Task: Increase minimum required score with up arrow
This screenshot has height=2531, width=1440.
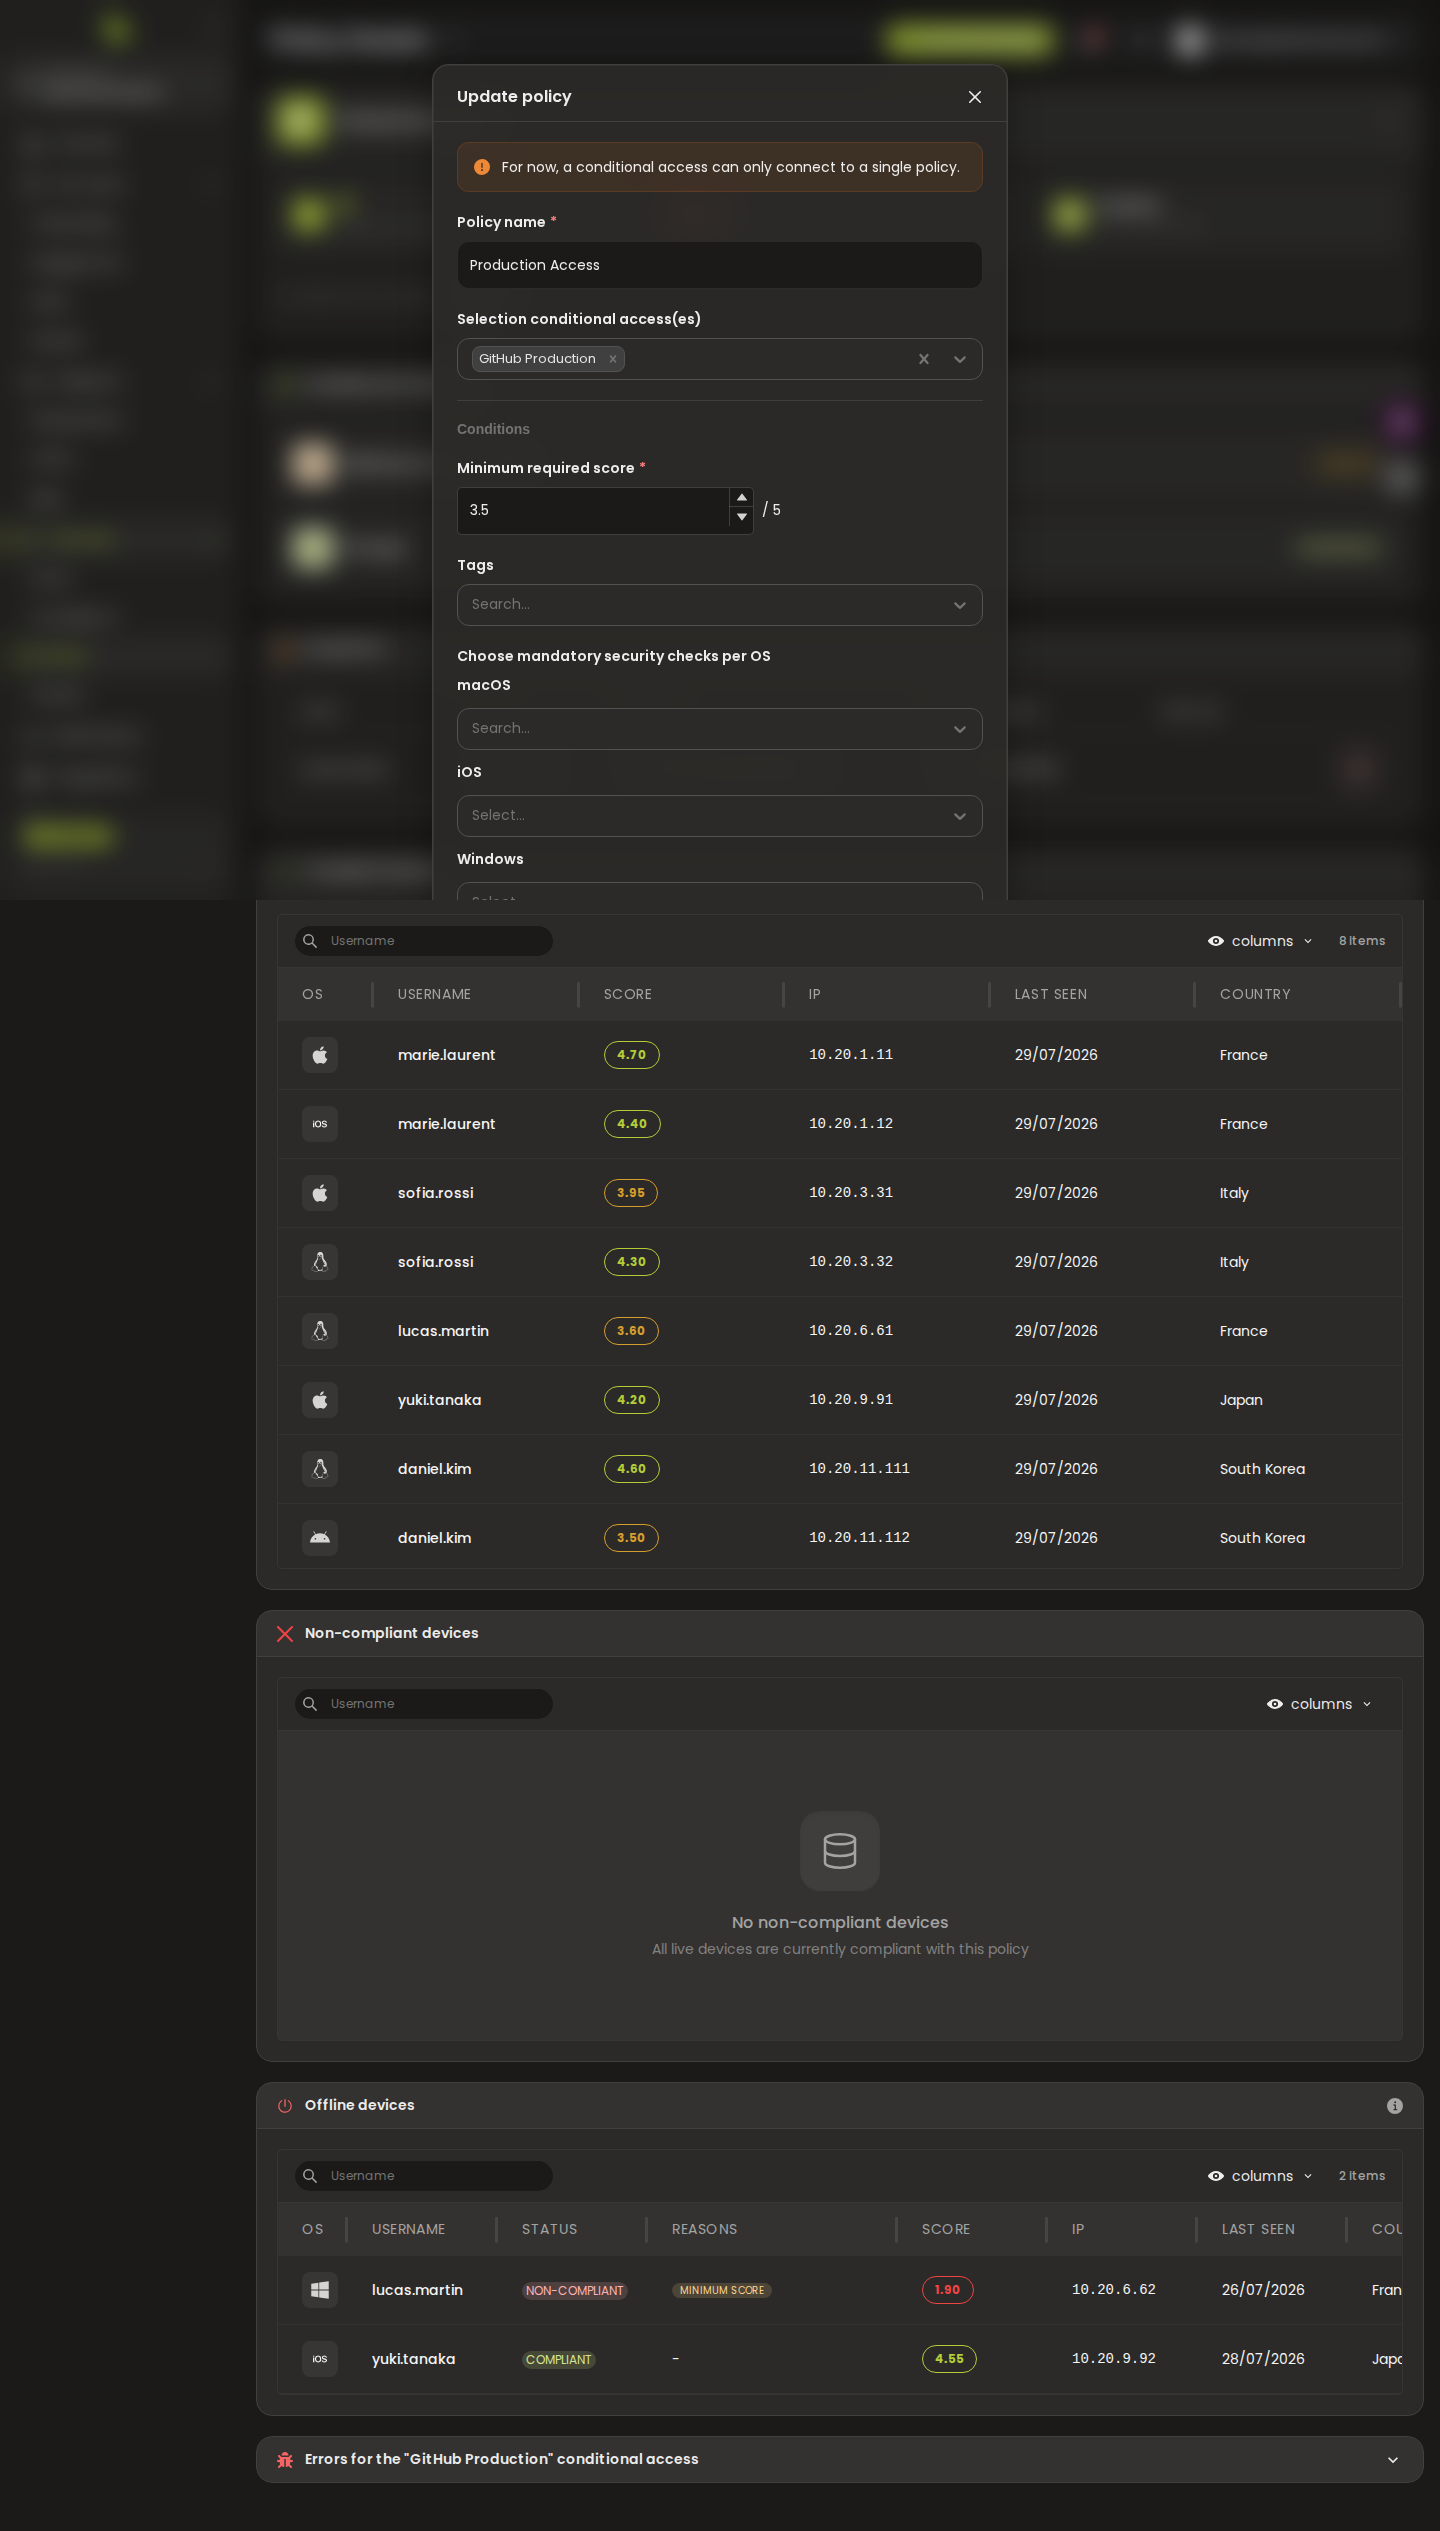Action: point(741,498)
